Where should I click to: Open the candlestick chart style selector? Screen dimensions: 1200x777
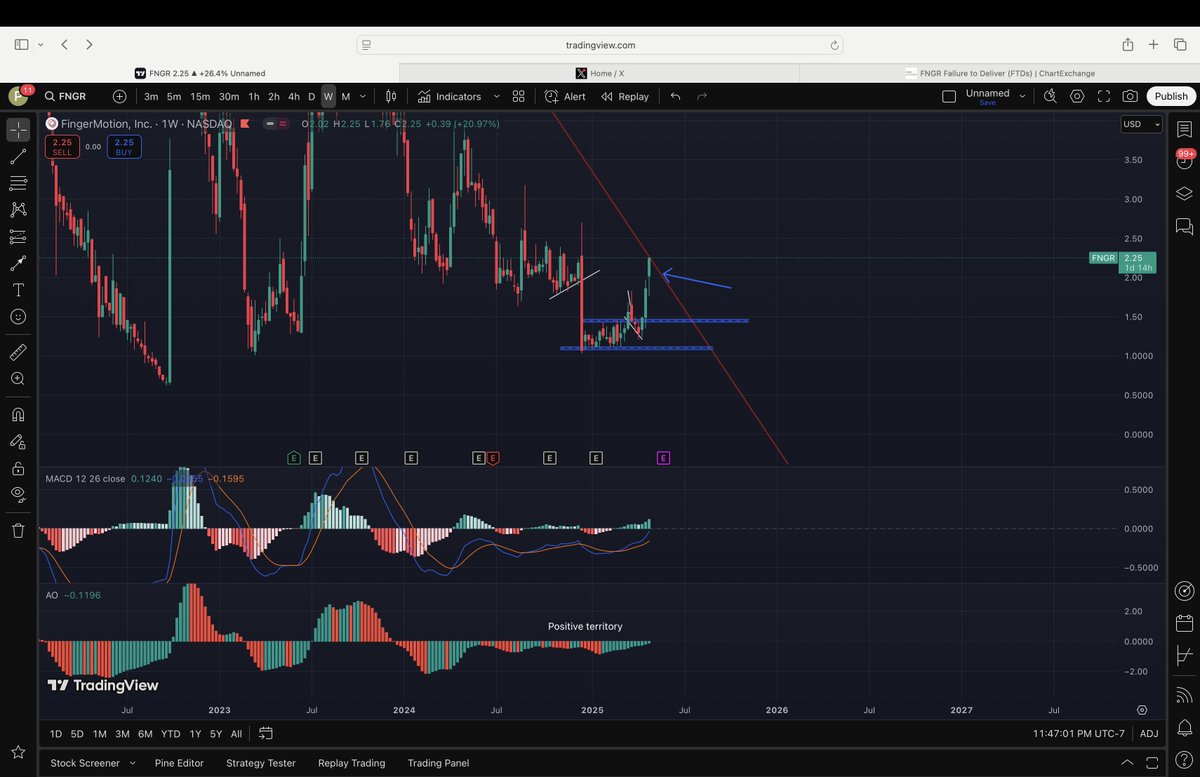click(x=392, y=97)
